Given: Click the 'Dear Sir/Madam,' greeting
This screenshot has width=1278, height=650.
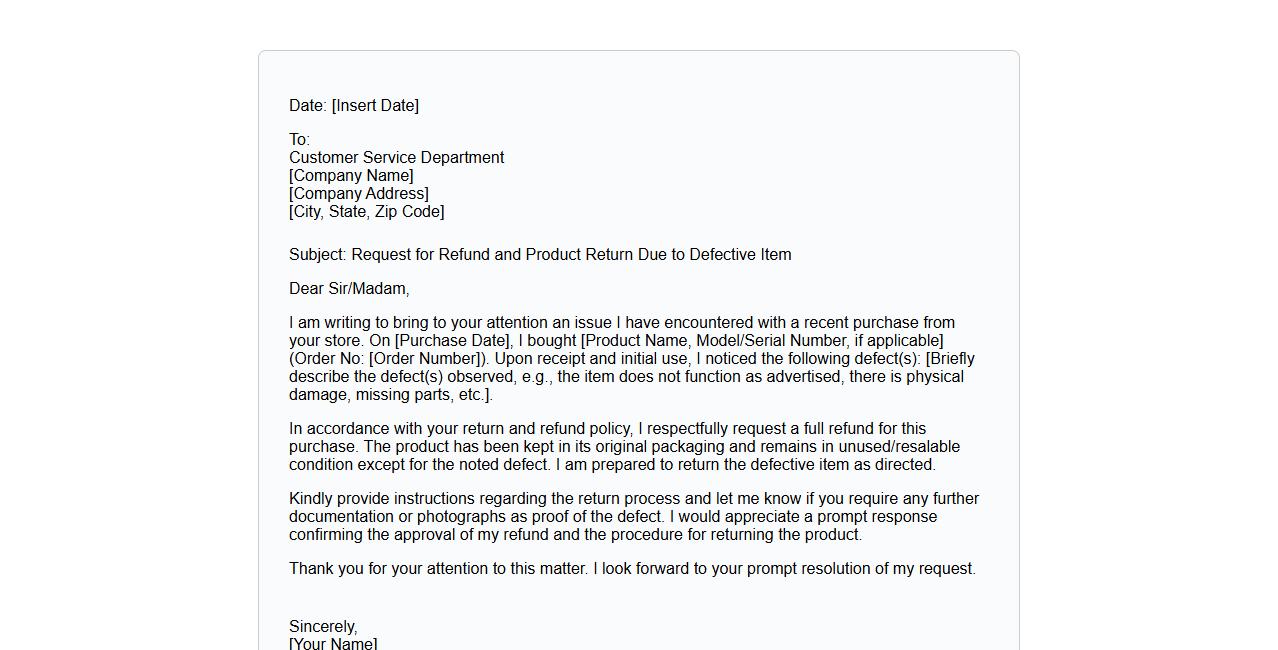Looking at the screenshot, I should point(349,289).
